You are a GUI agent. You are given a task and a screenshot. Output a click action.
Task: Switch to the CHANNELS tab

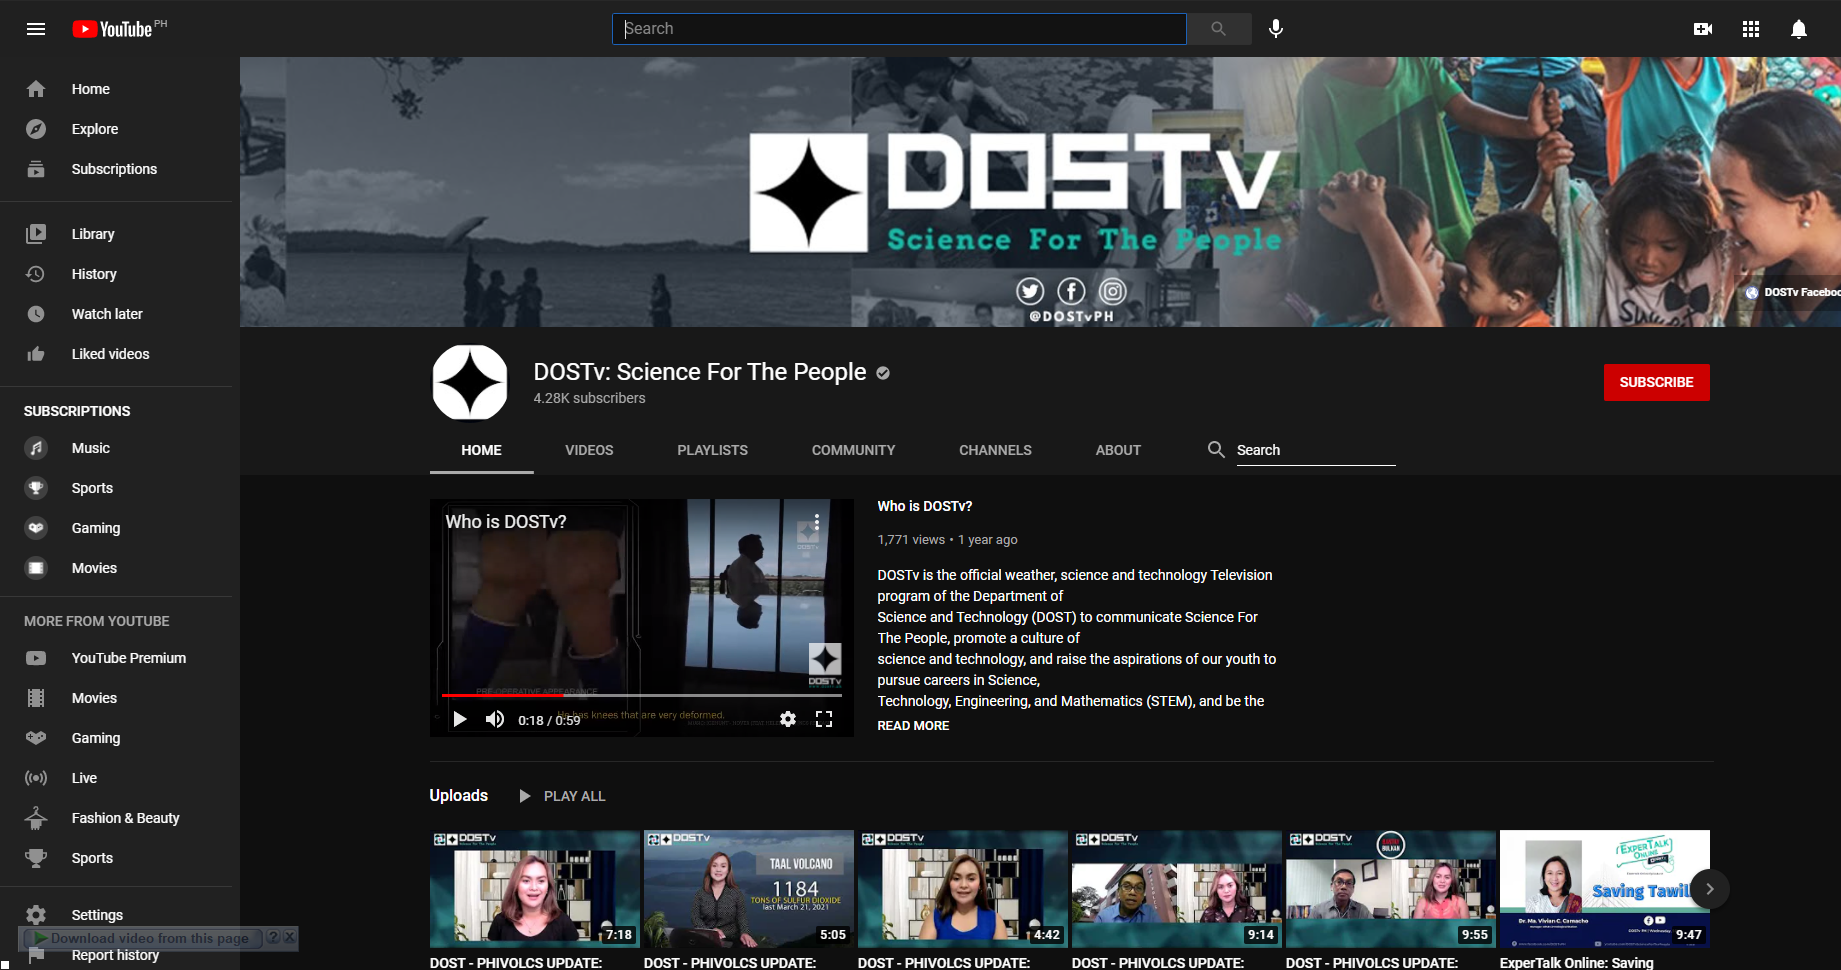click(995, 450)
